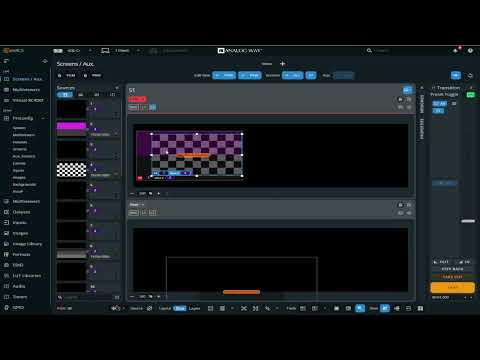Viewport: 480px width, 360px height.
Task: Toggle the sidebar hamburger menu
Action: coord(6,61)
